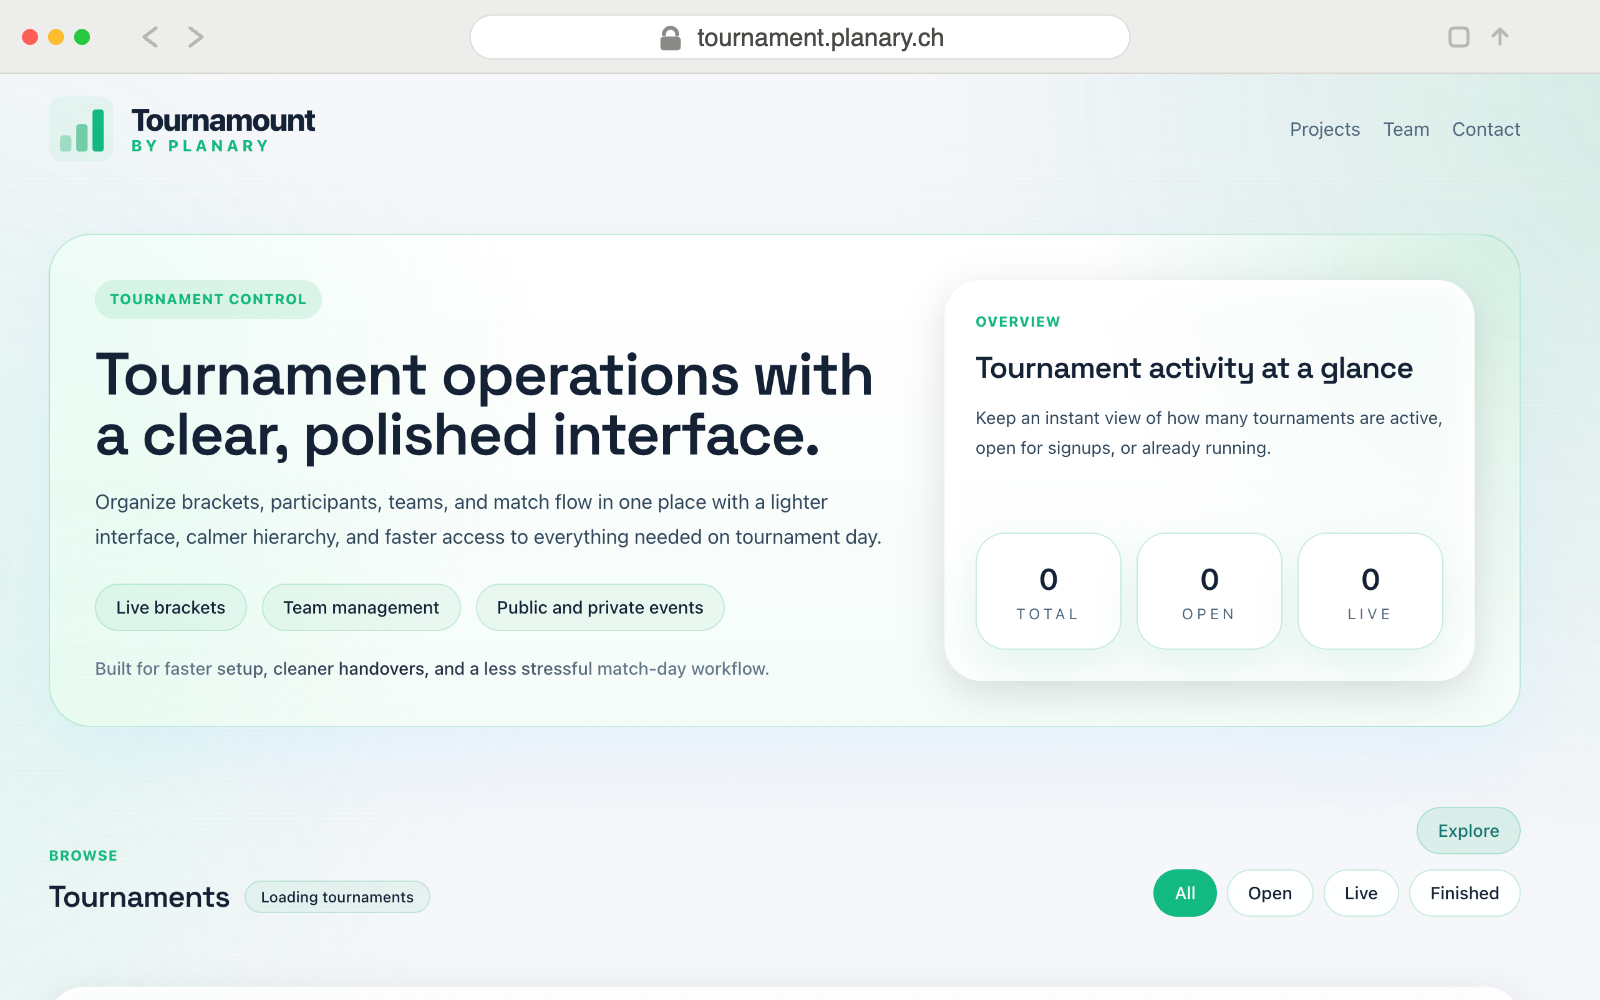Click the Browse section label
Screen dimensions: 1600x1000
pos(83,856)
